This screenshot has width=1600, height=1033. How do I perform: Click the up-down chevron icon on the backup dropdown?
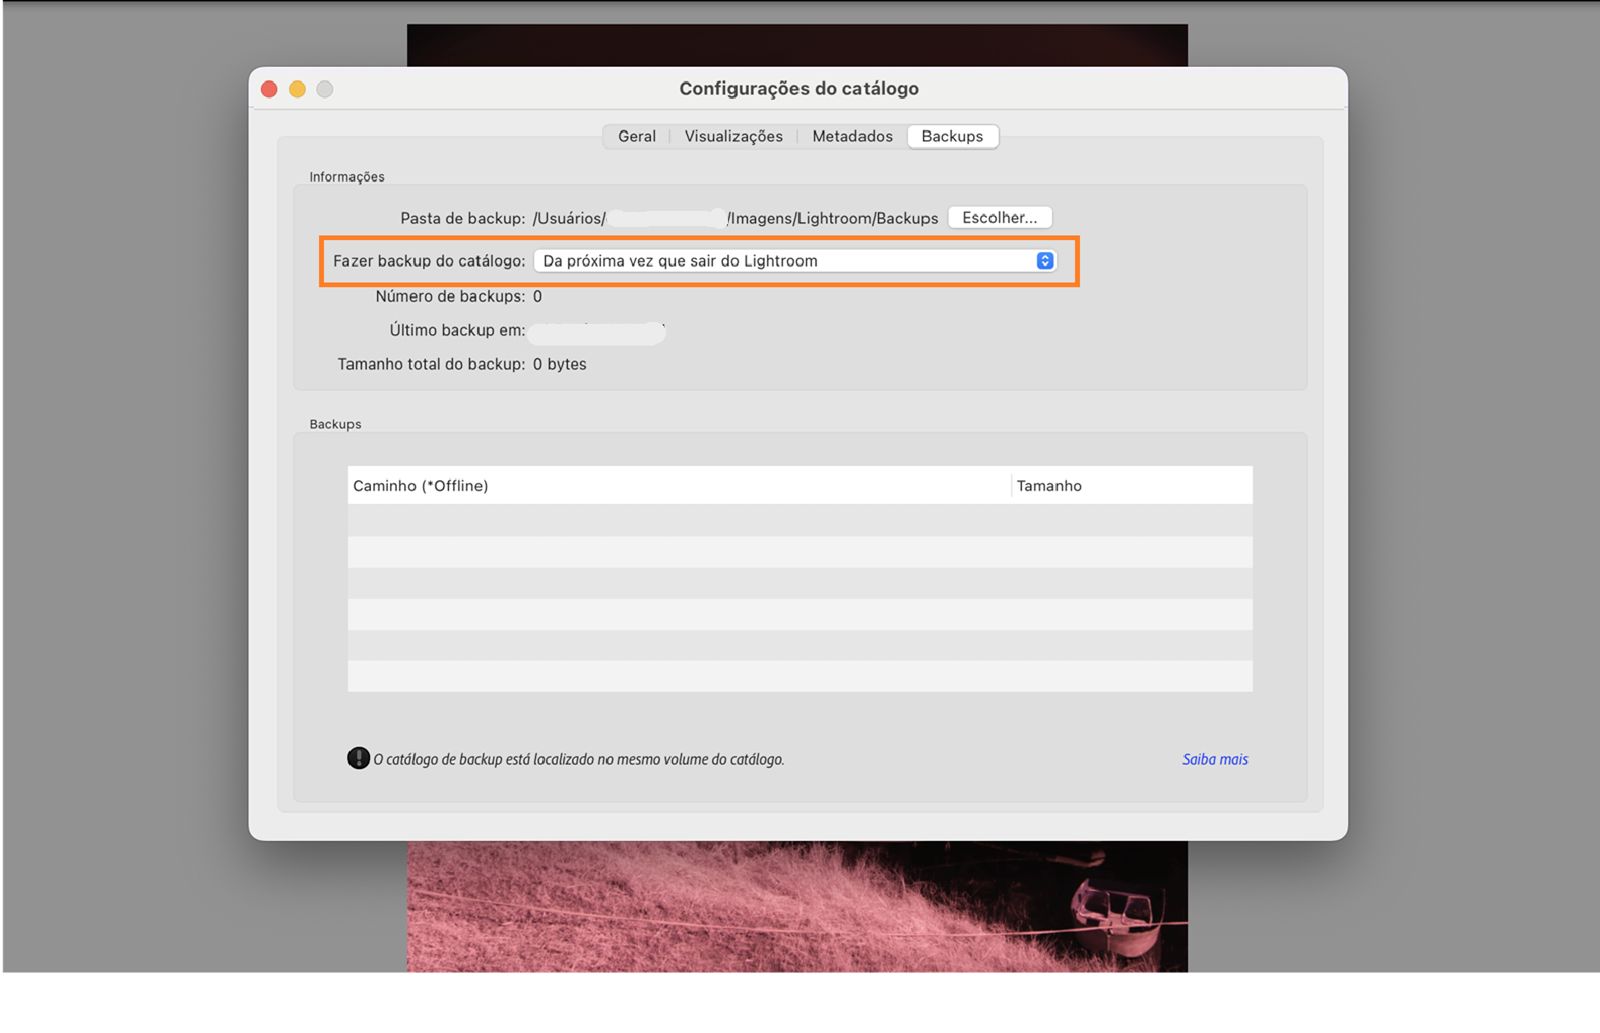1046,260
